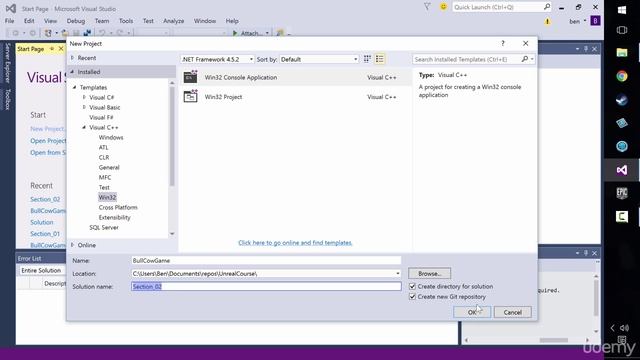Click the search magnifier in template search

point(525,59)
